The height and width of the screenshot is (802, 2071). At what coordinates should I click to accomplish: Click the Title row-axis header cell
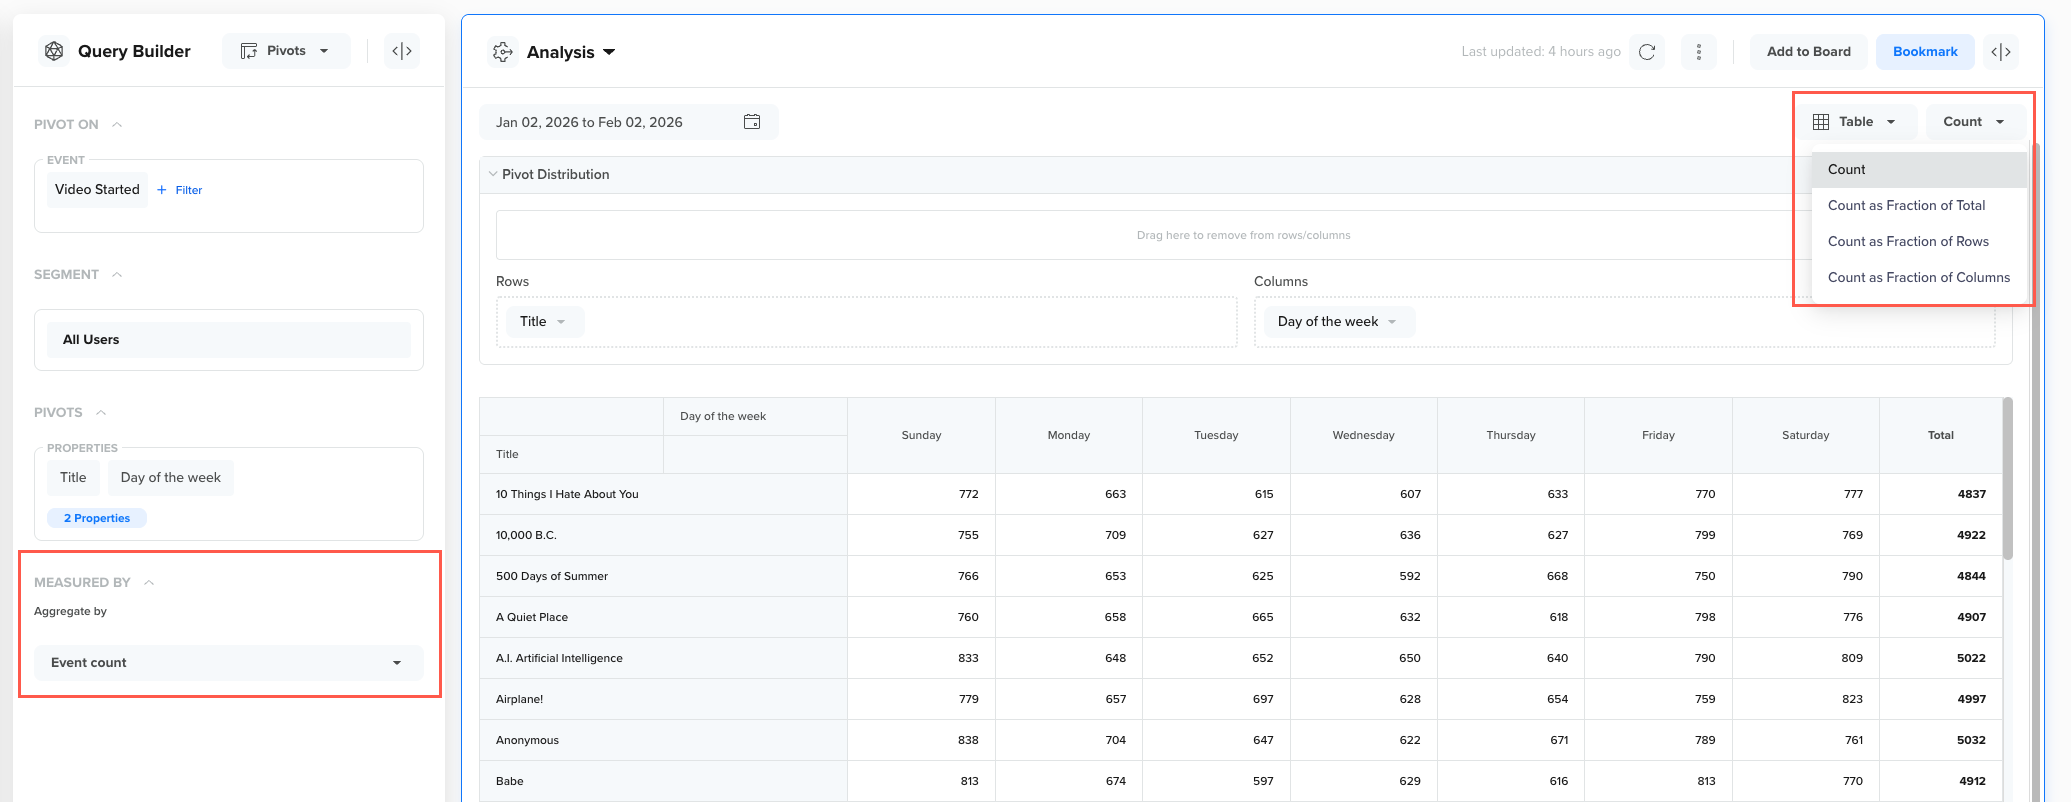572,455
